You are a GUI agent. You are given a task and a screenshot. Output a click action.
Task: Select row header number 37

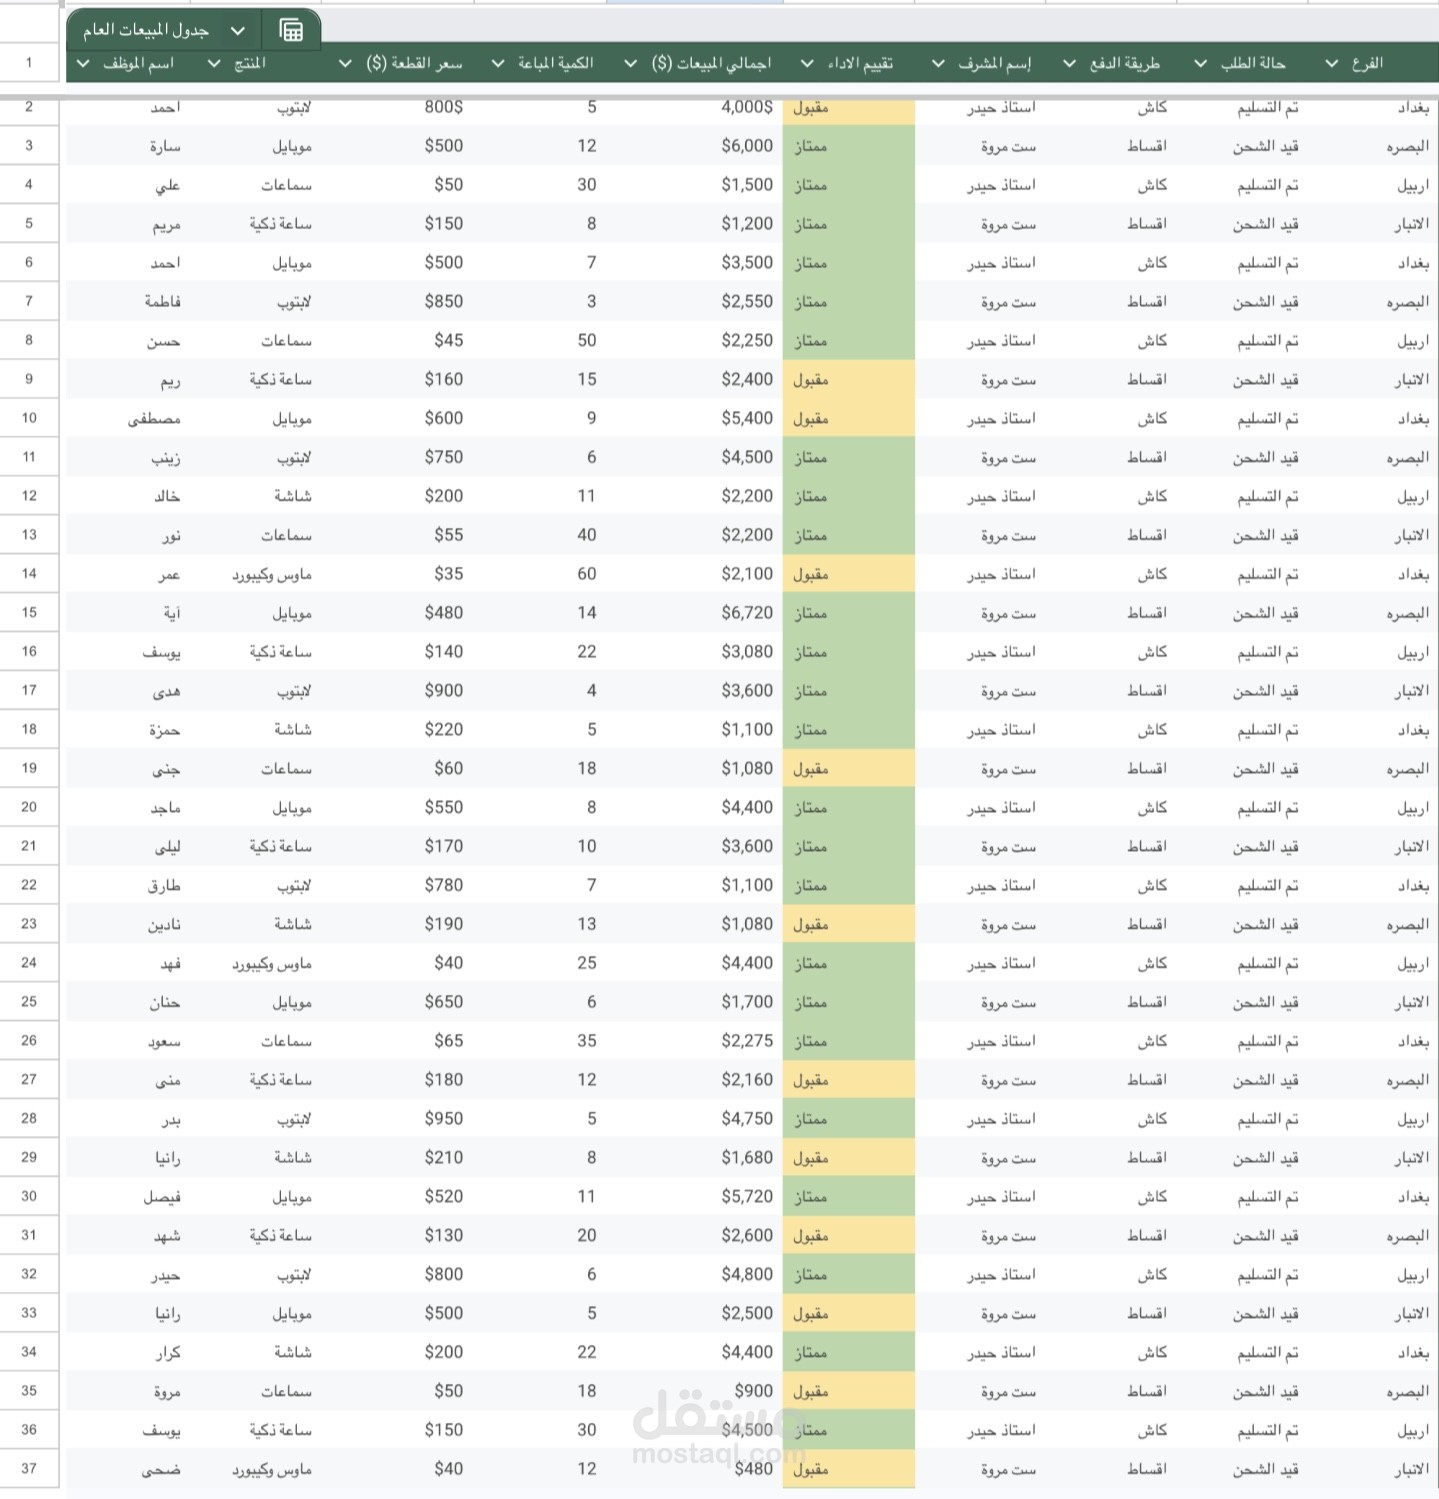(29, 1468)
